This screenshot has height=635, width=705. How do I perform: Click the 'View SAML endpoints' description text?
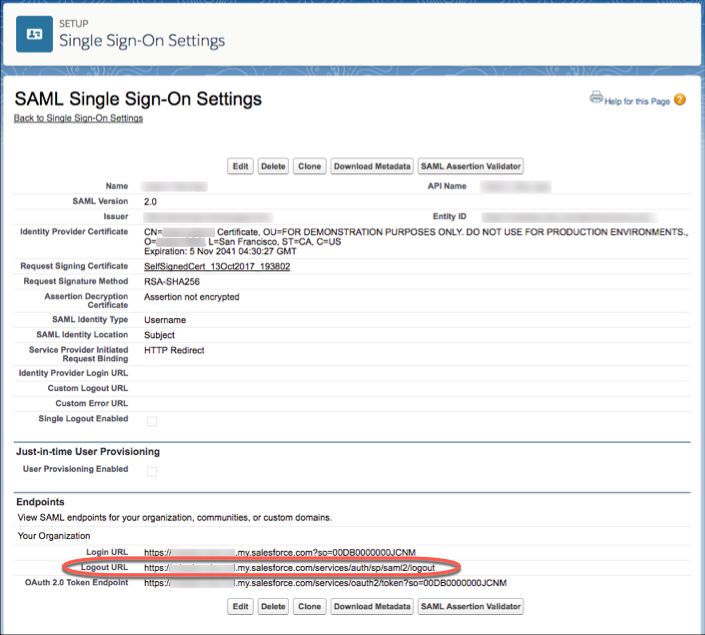(x=174, y=518)
